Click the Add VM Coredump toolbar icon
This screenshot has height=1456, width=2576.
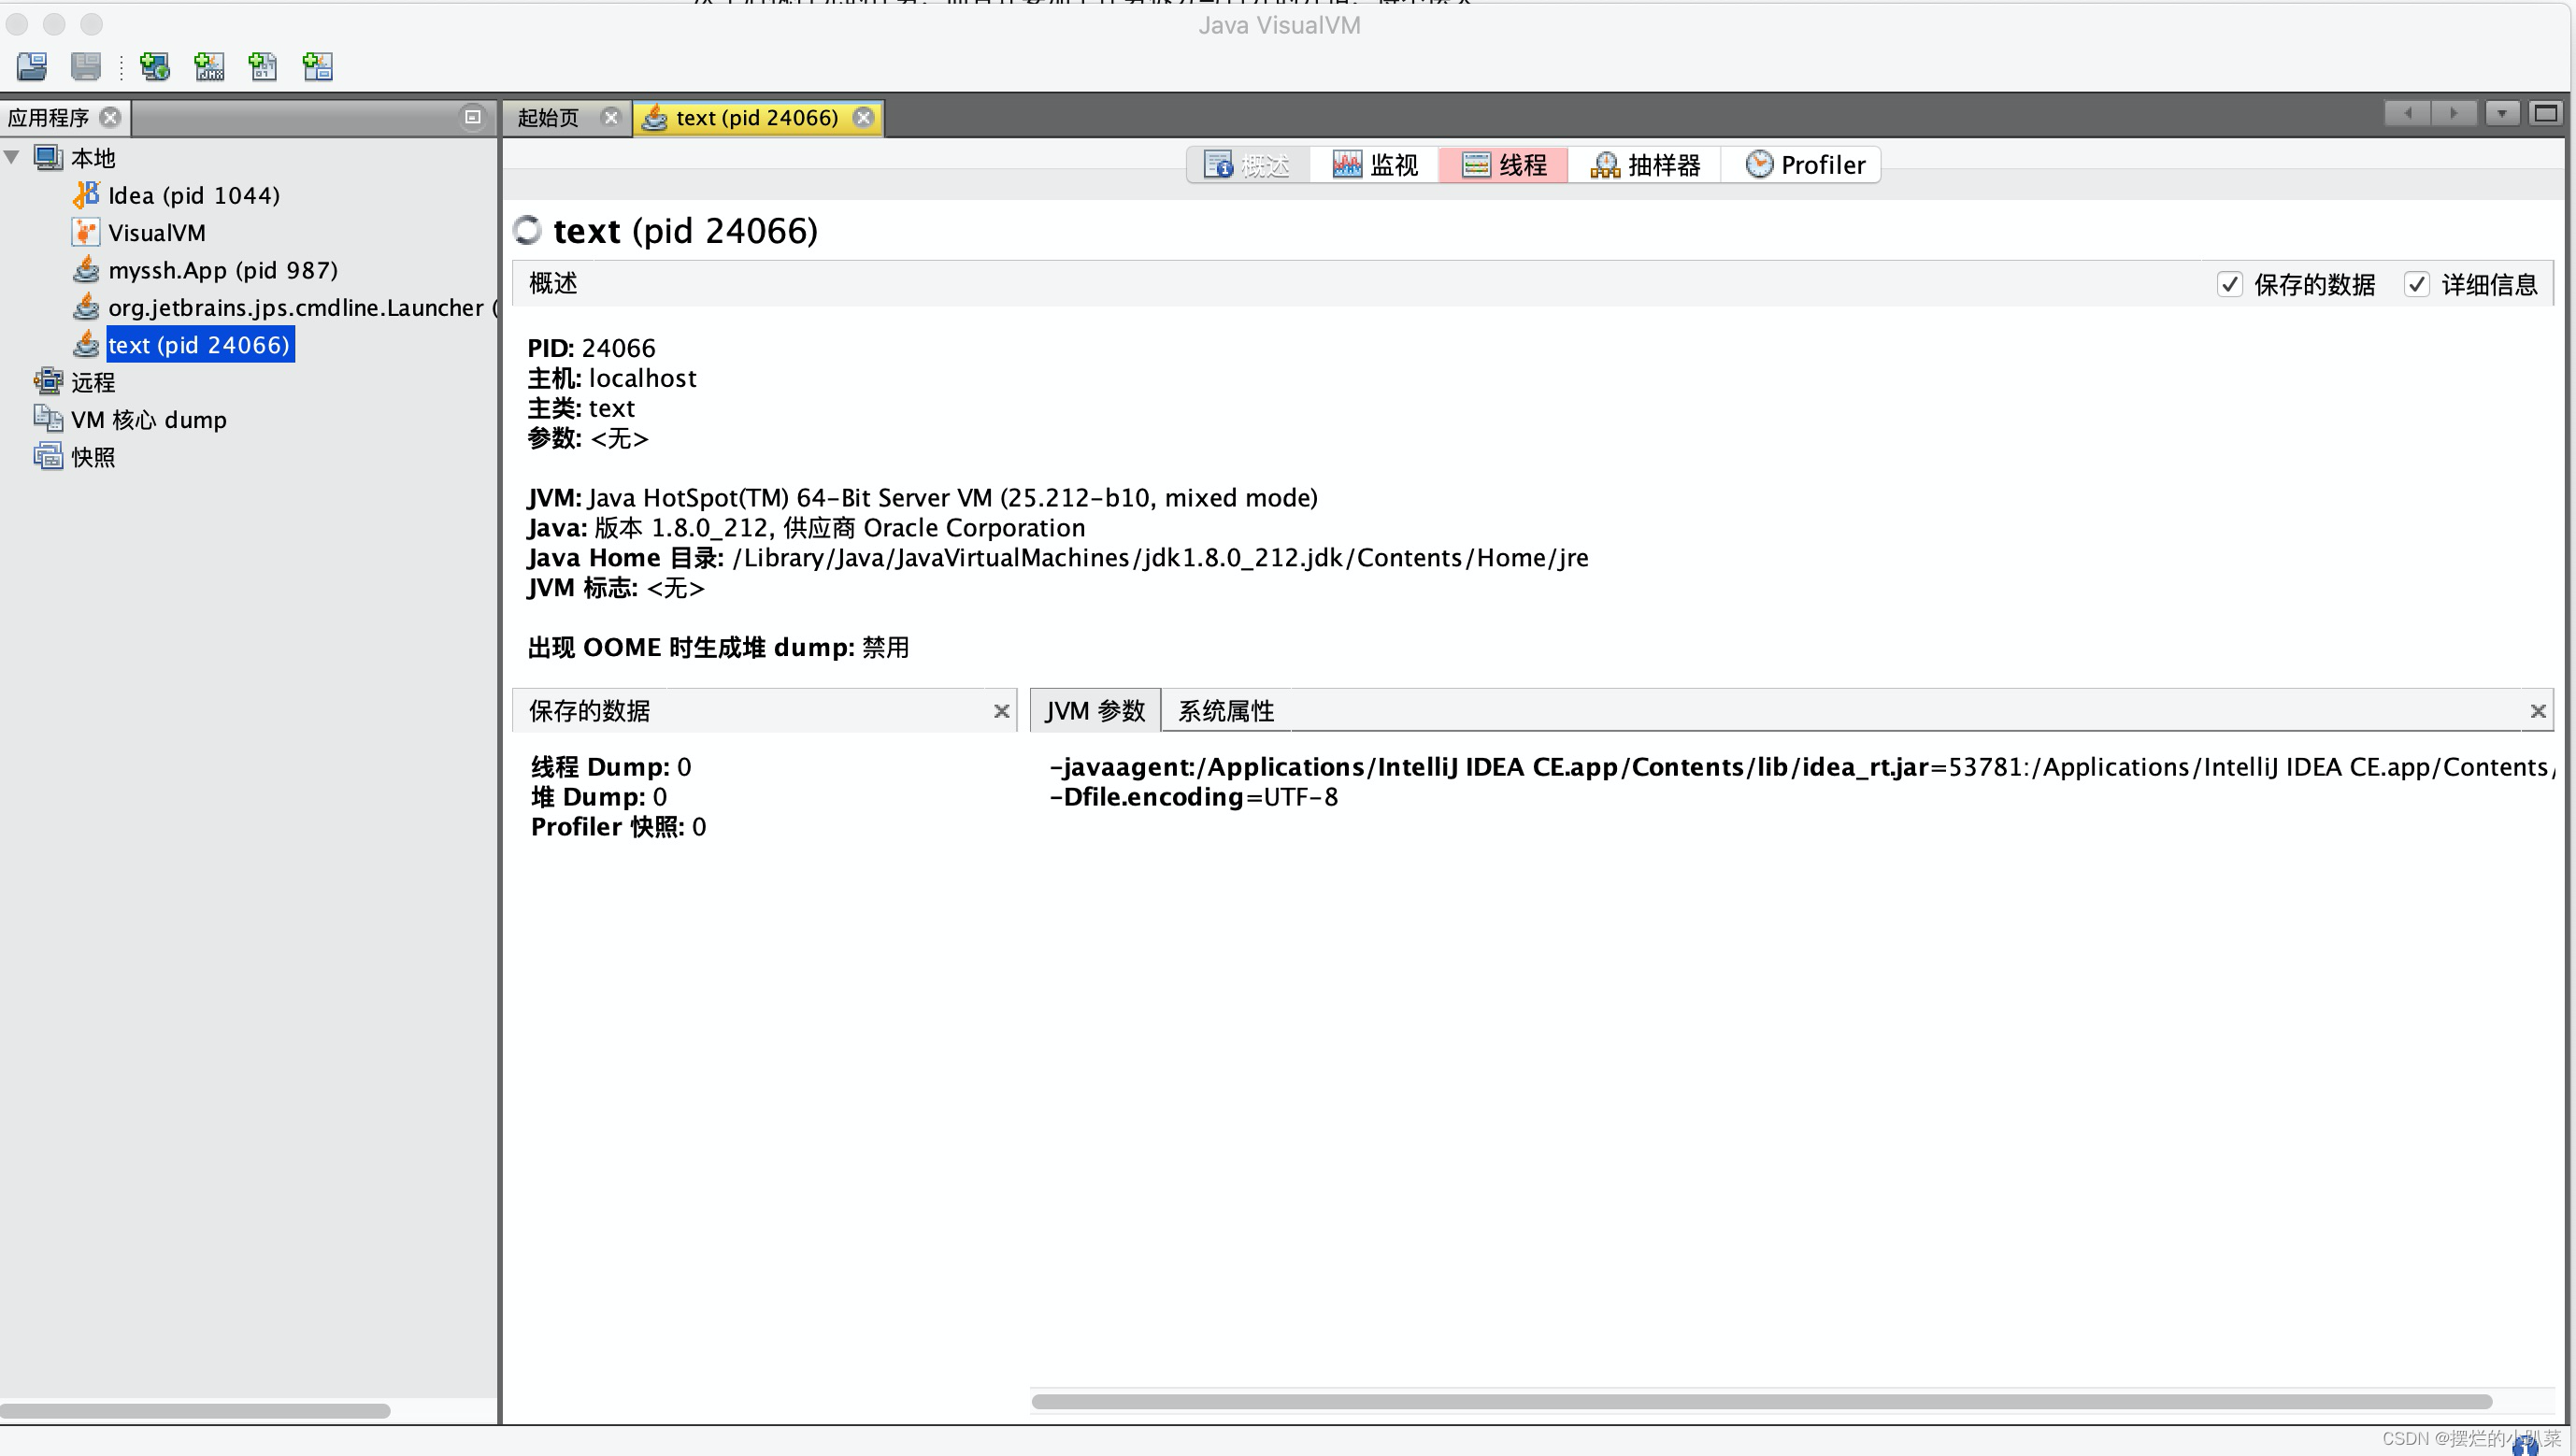coord(263,66)
